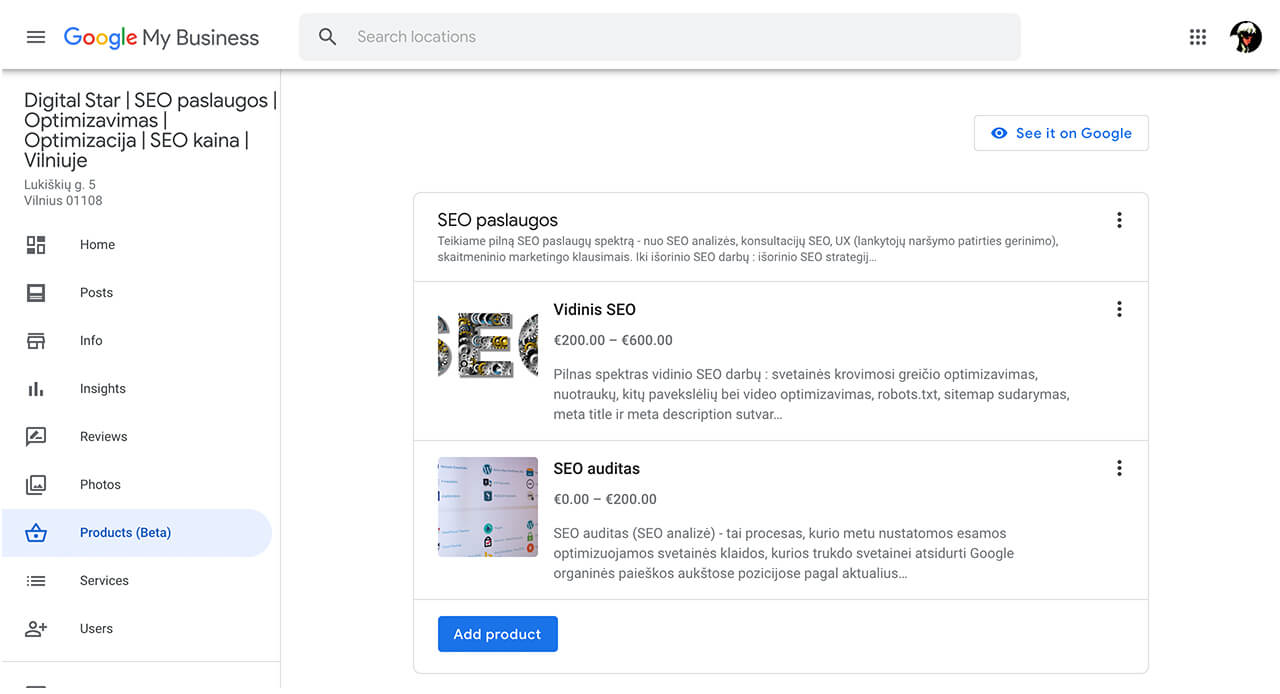Open Services section

[x=137, y=581]
